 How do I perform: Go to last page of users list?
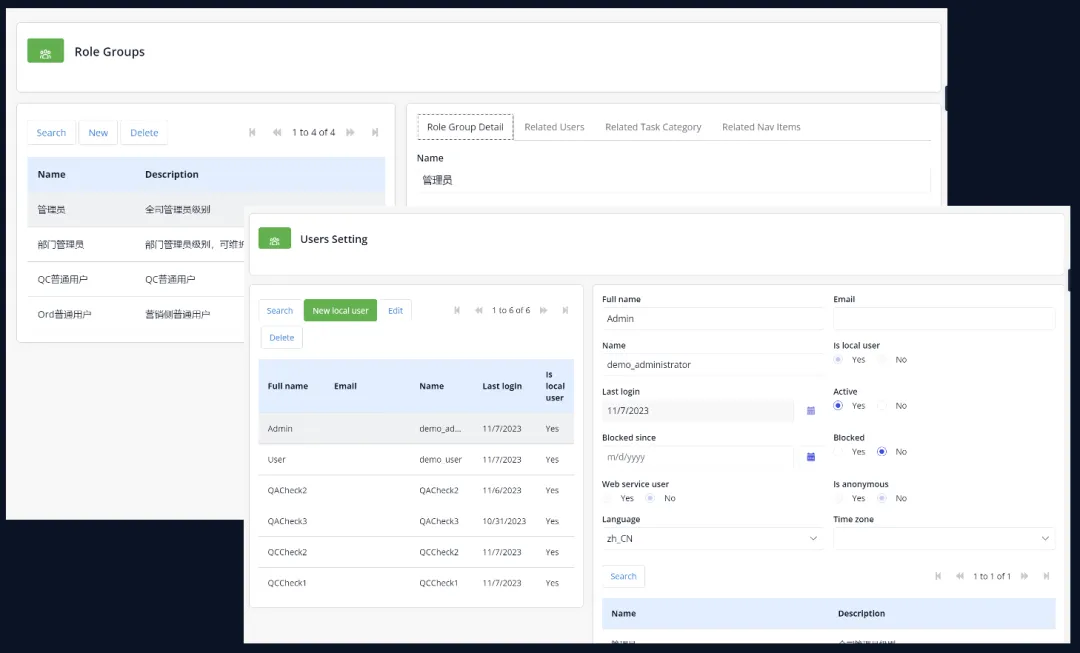tap(565, 311)
